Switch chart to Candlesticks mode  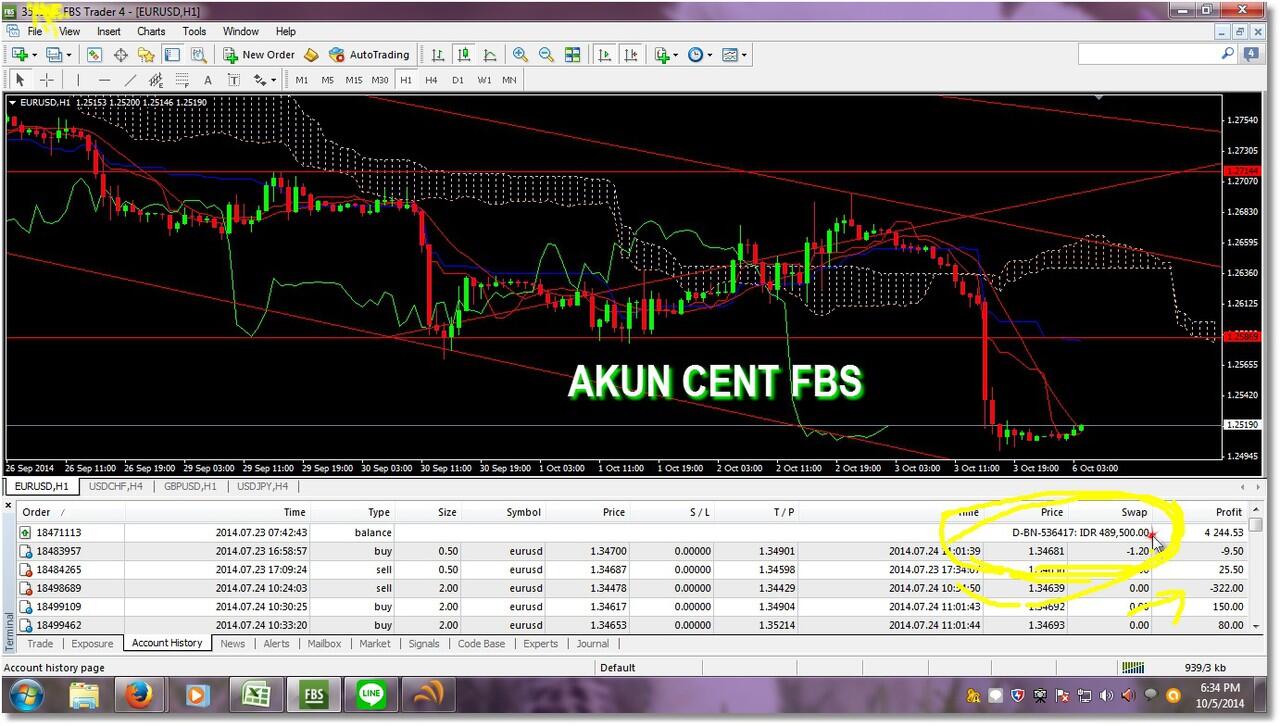tap(464, 55)
